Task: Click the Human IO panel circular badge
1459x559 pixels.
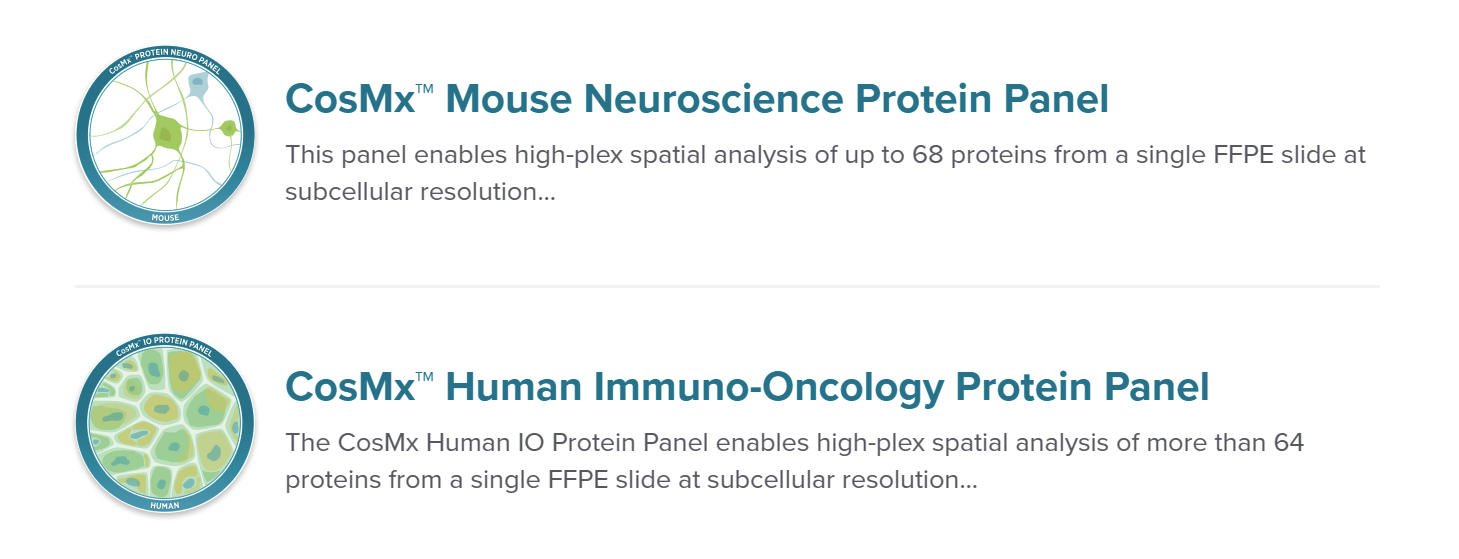Action: pyautogui.click(x=165, y=425)
